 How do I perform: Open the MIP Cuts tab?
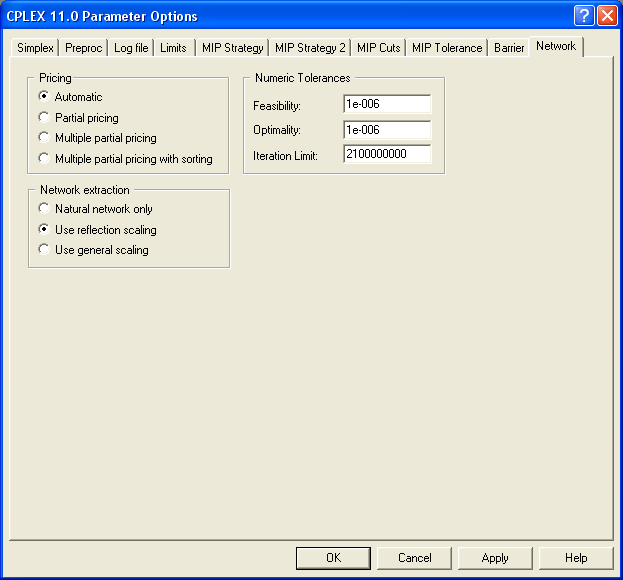379,48
